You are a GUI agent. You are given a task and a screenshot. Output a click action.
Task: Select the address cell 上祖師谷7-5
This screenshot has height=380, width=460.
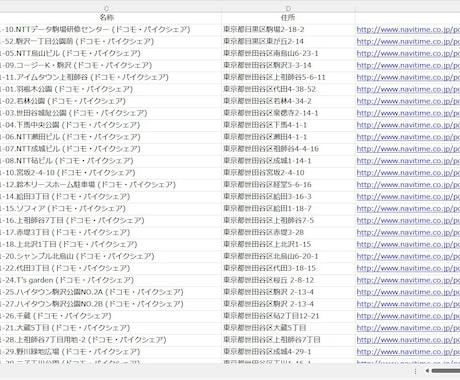tap(288, 221)
